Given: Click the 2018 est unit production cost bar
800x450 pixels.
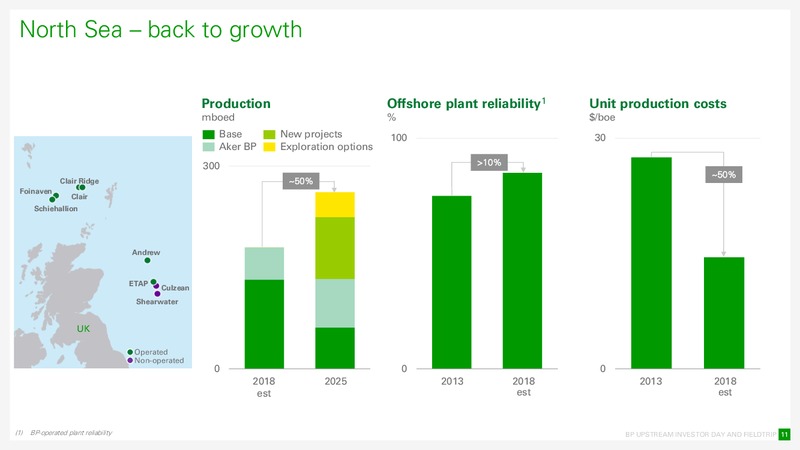Looking at the screenshot, I should point(724,313).
